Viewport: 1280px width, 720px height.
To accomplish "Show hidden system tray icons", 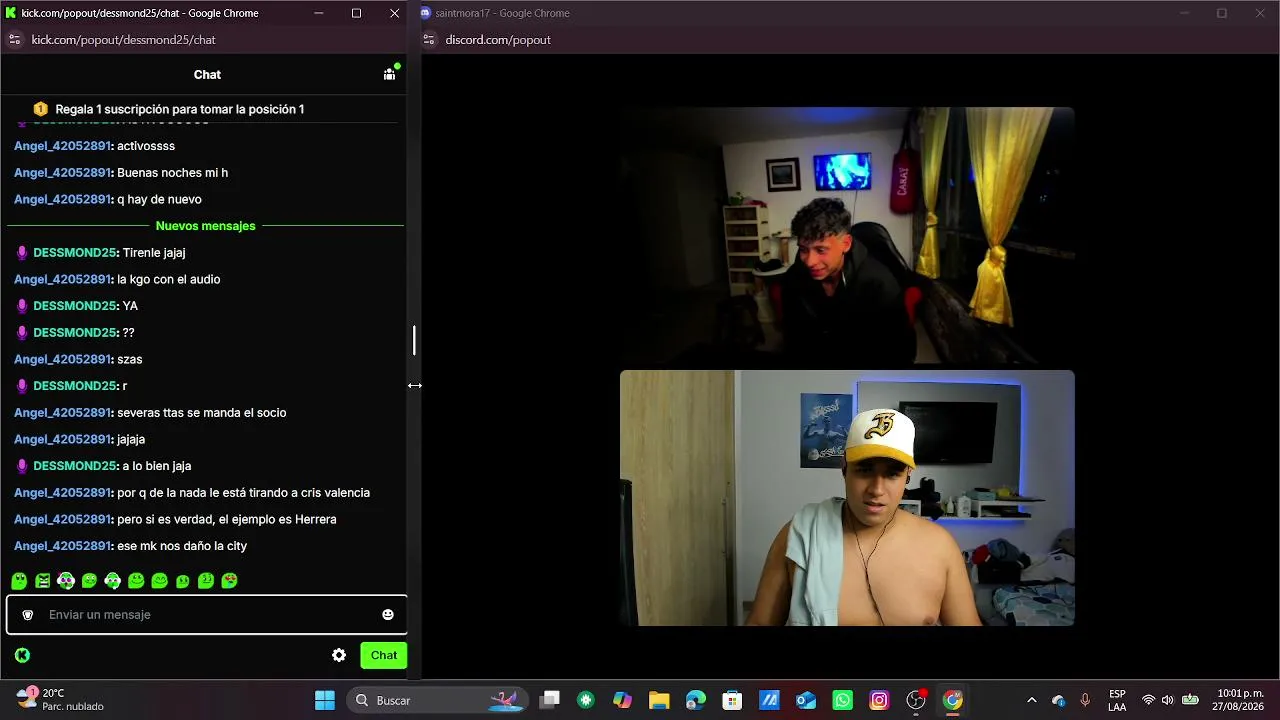I will (x=1032, y=700).
